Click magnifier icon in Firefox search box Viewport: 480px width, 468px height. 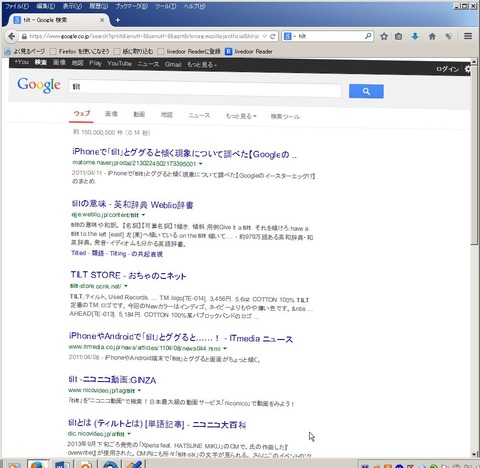pyautogui.click(x=368, y=36)
